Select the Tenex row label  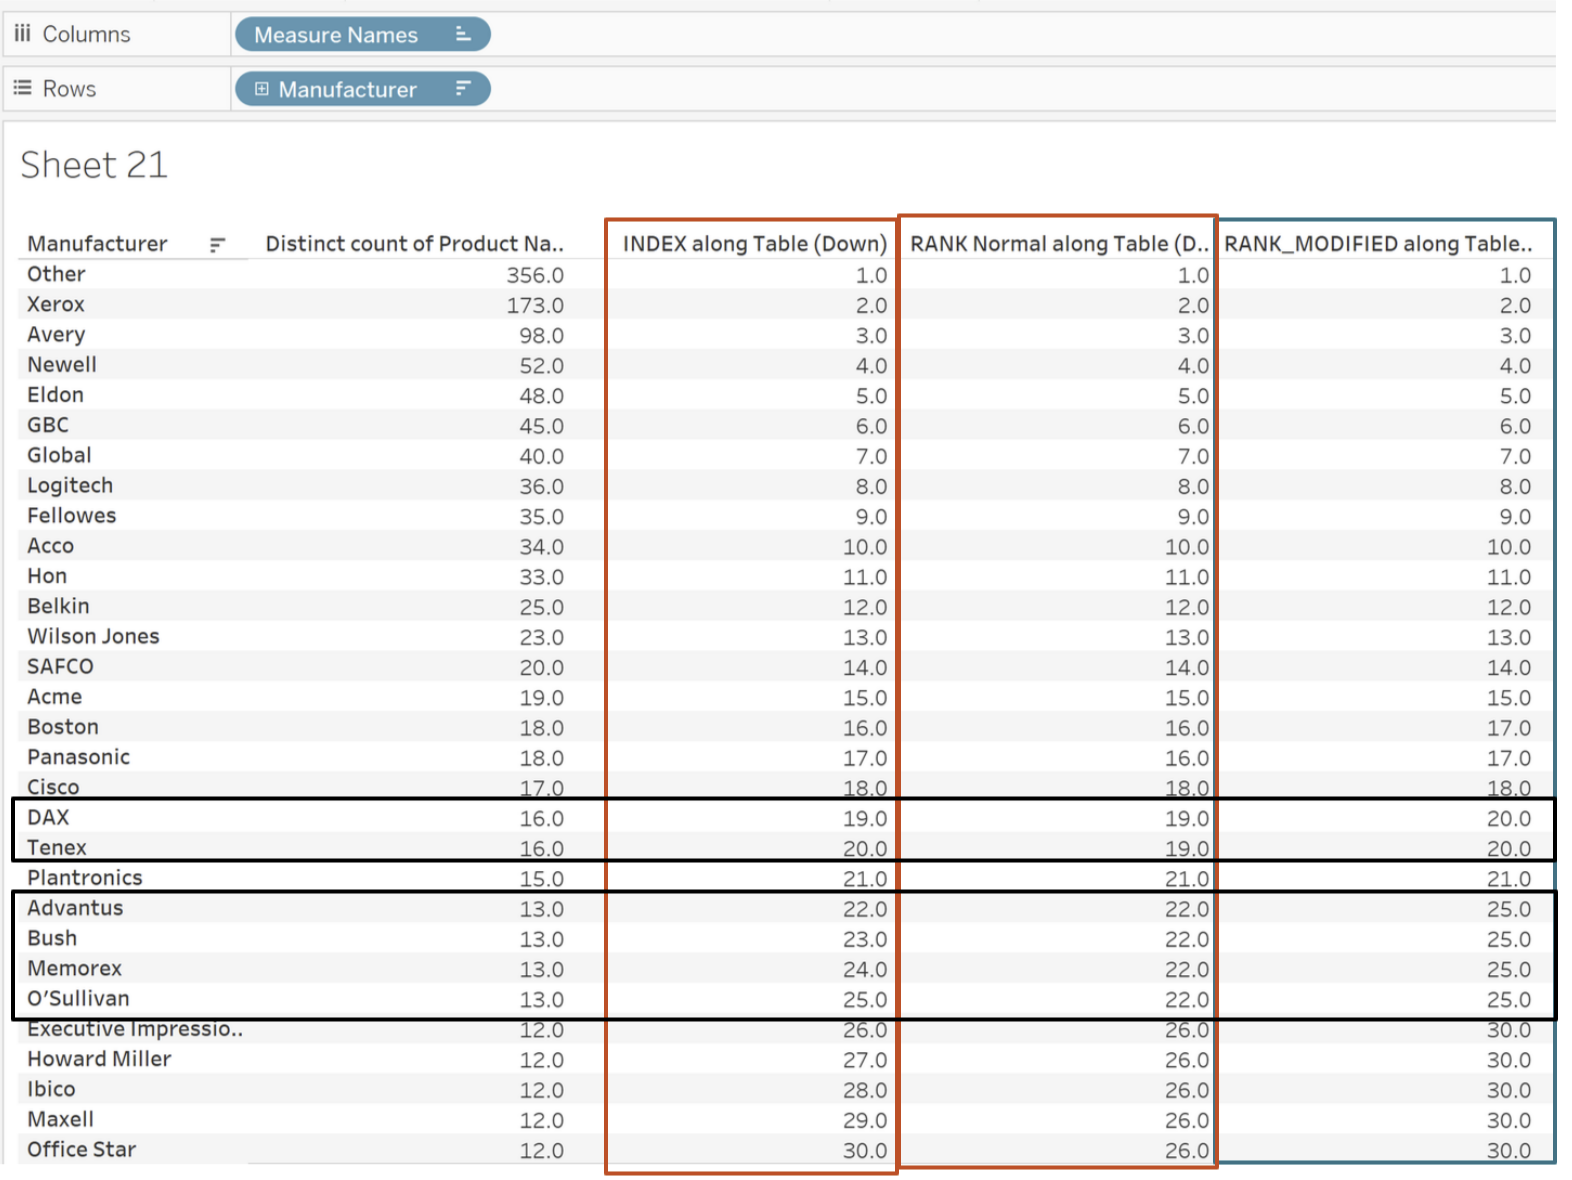(57, 848)
